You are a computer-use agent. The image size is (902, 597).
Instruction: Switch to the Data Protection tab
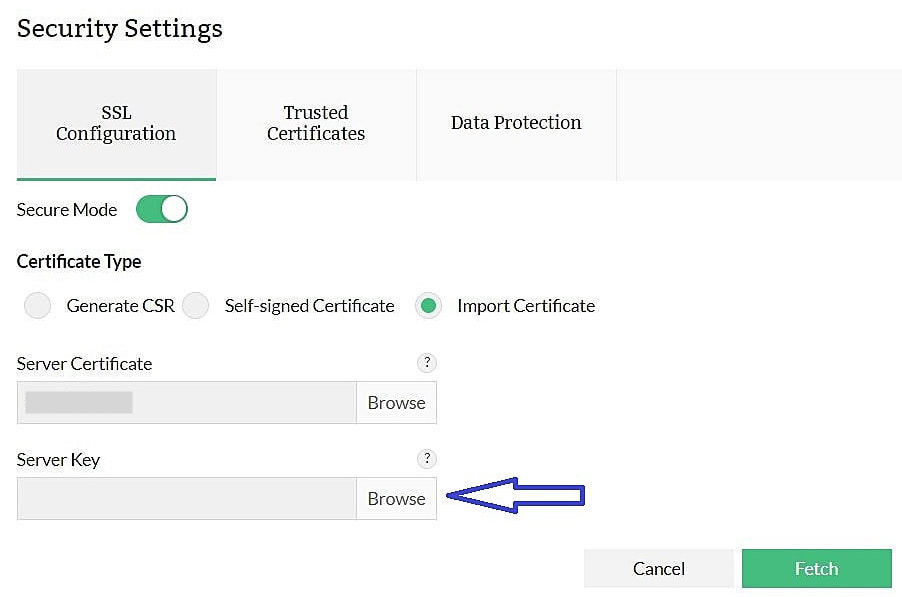coord(516,123)
